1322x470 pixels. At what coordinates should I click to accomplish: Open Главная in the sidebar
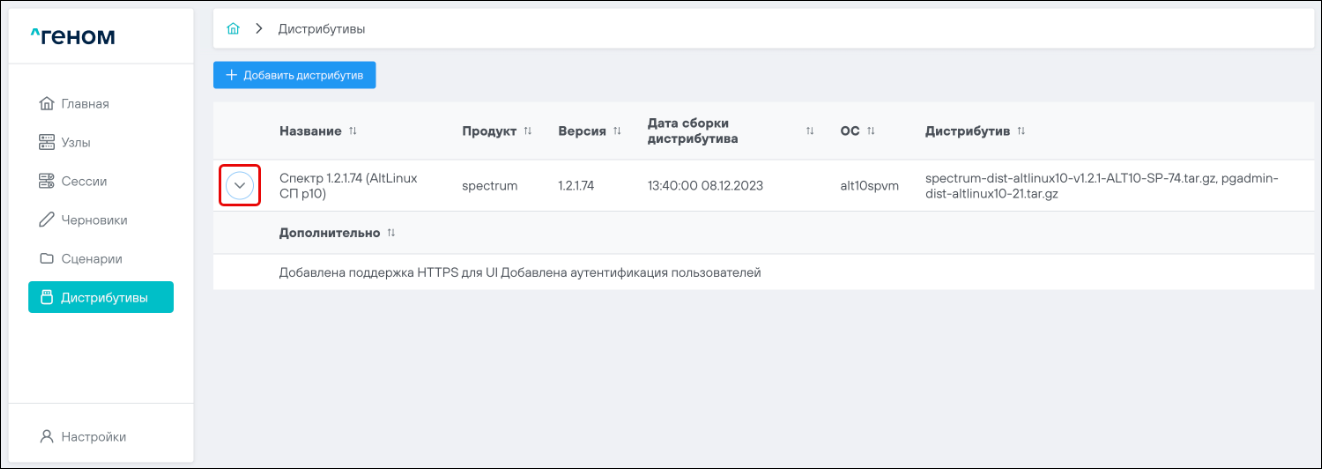click(x=85, y=104)
